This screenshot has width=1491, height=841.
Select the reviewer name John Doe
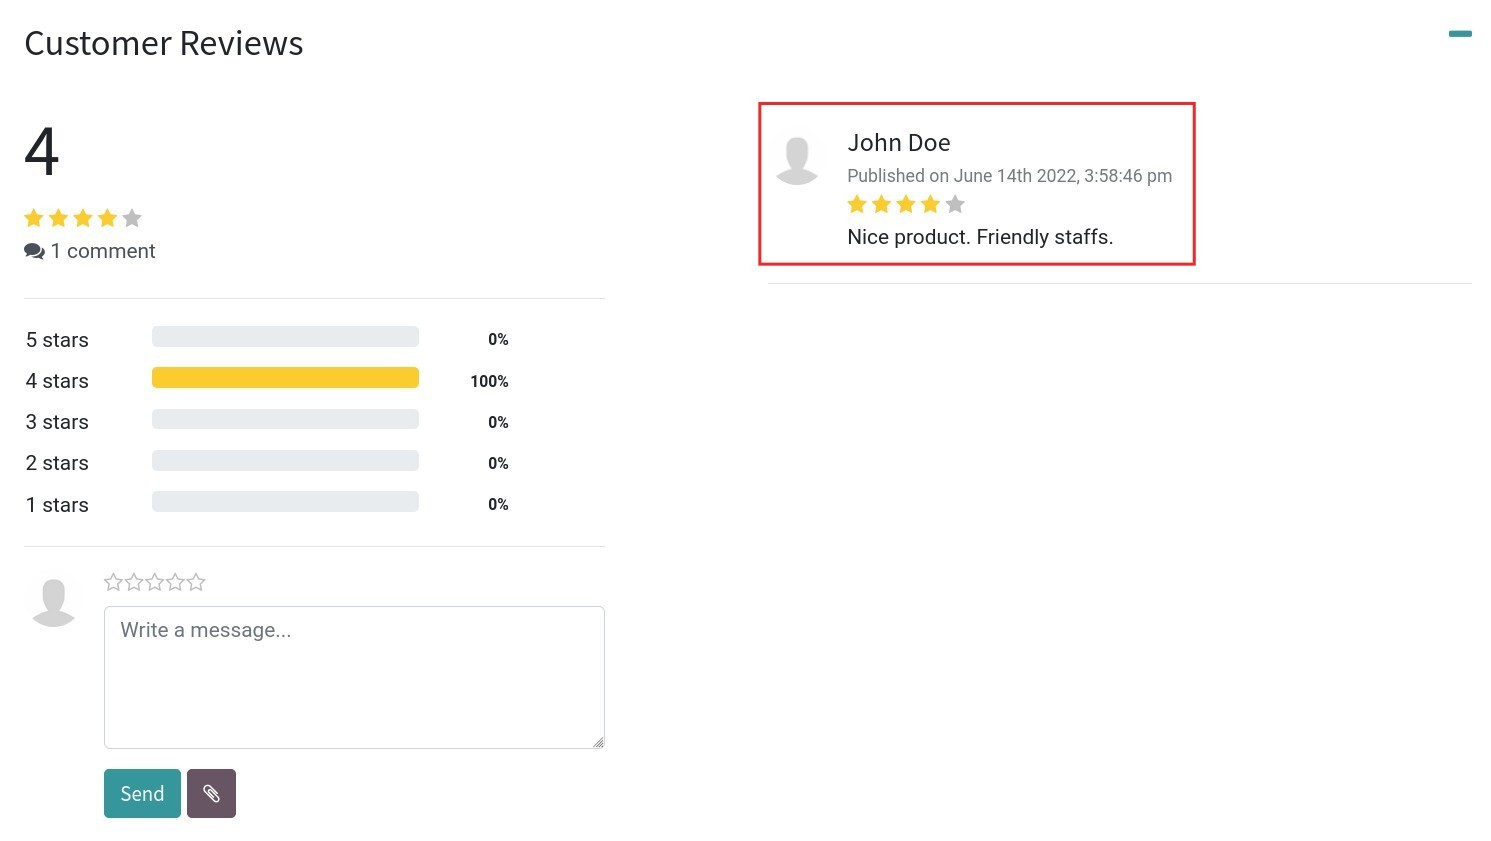[898, 143]
